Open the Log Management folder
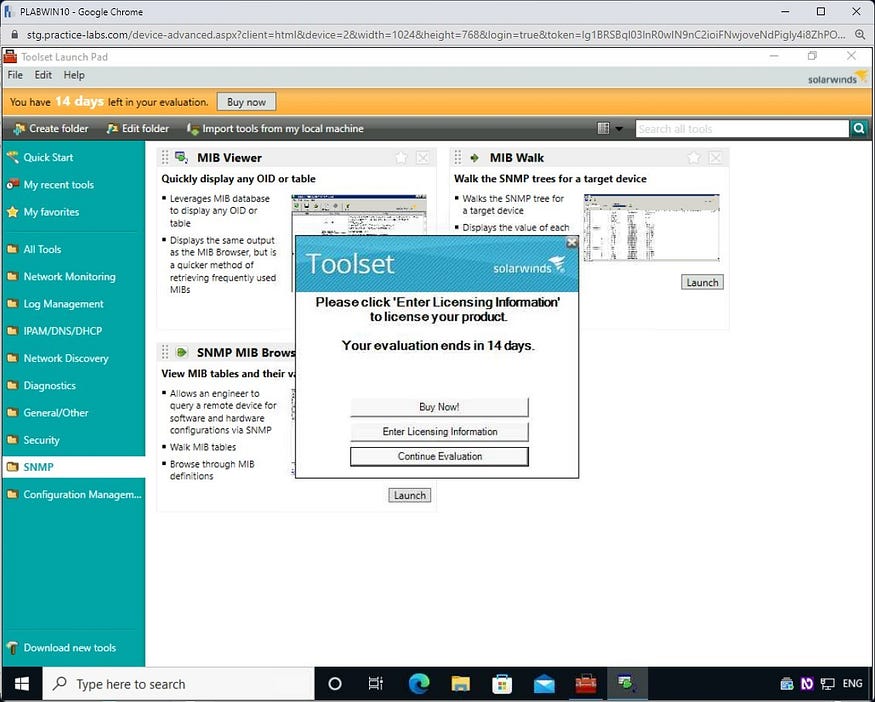 coord(63,304)
